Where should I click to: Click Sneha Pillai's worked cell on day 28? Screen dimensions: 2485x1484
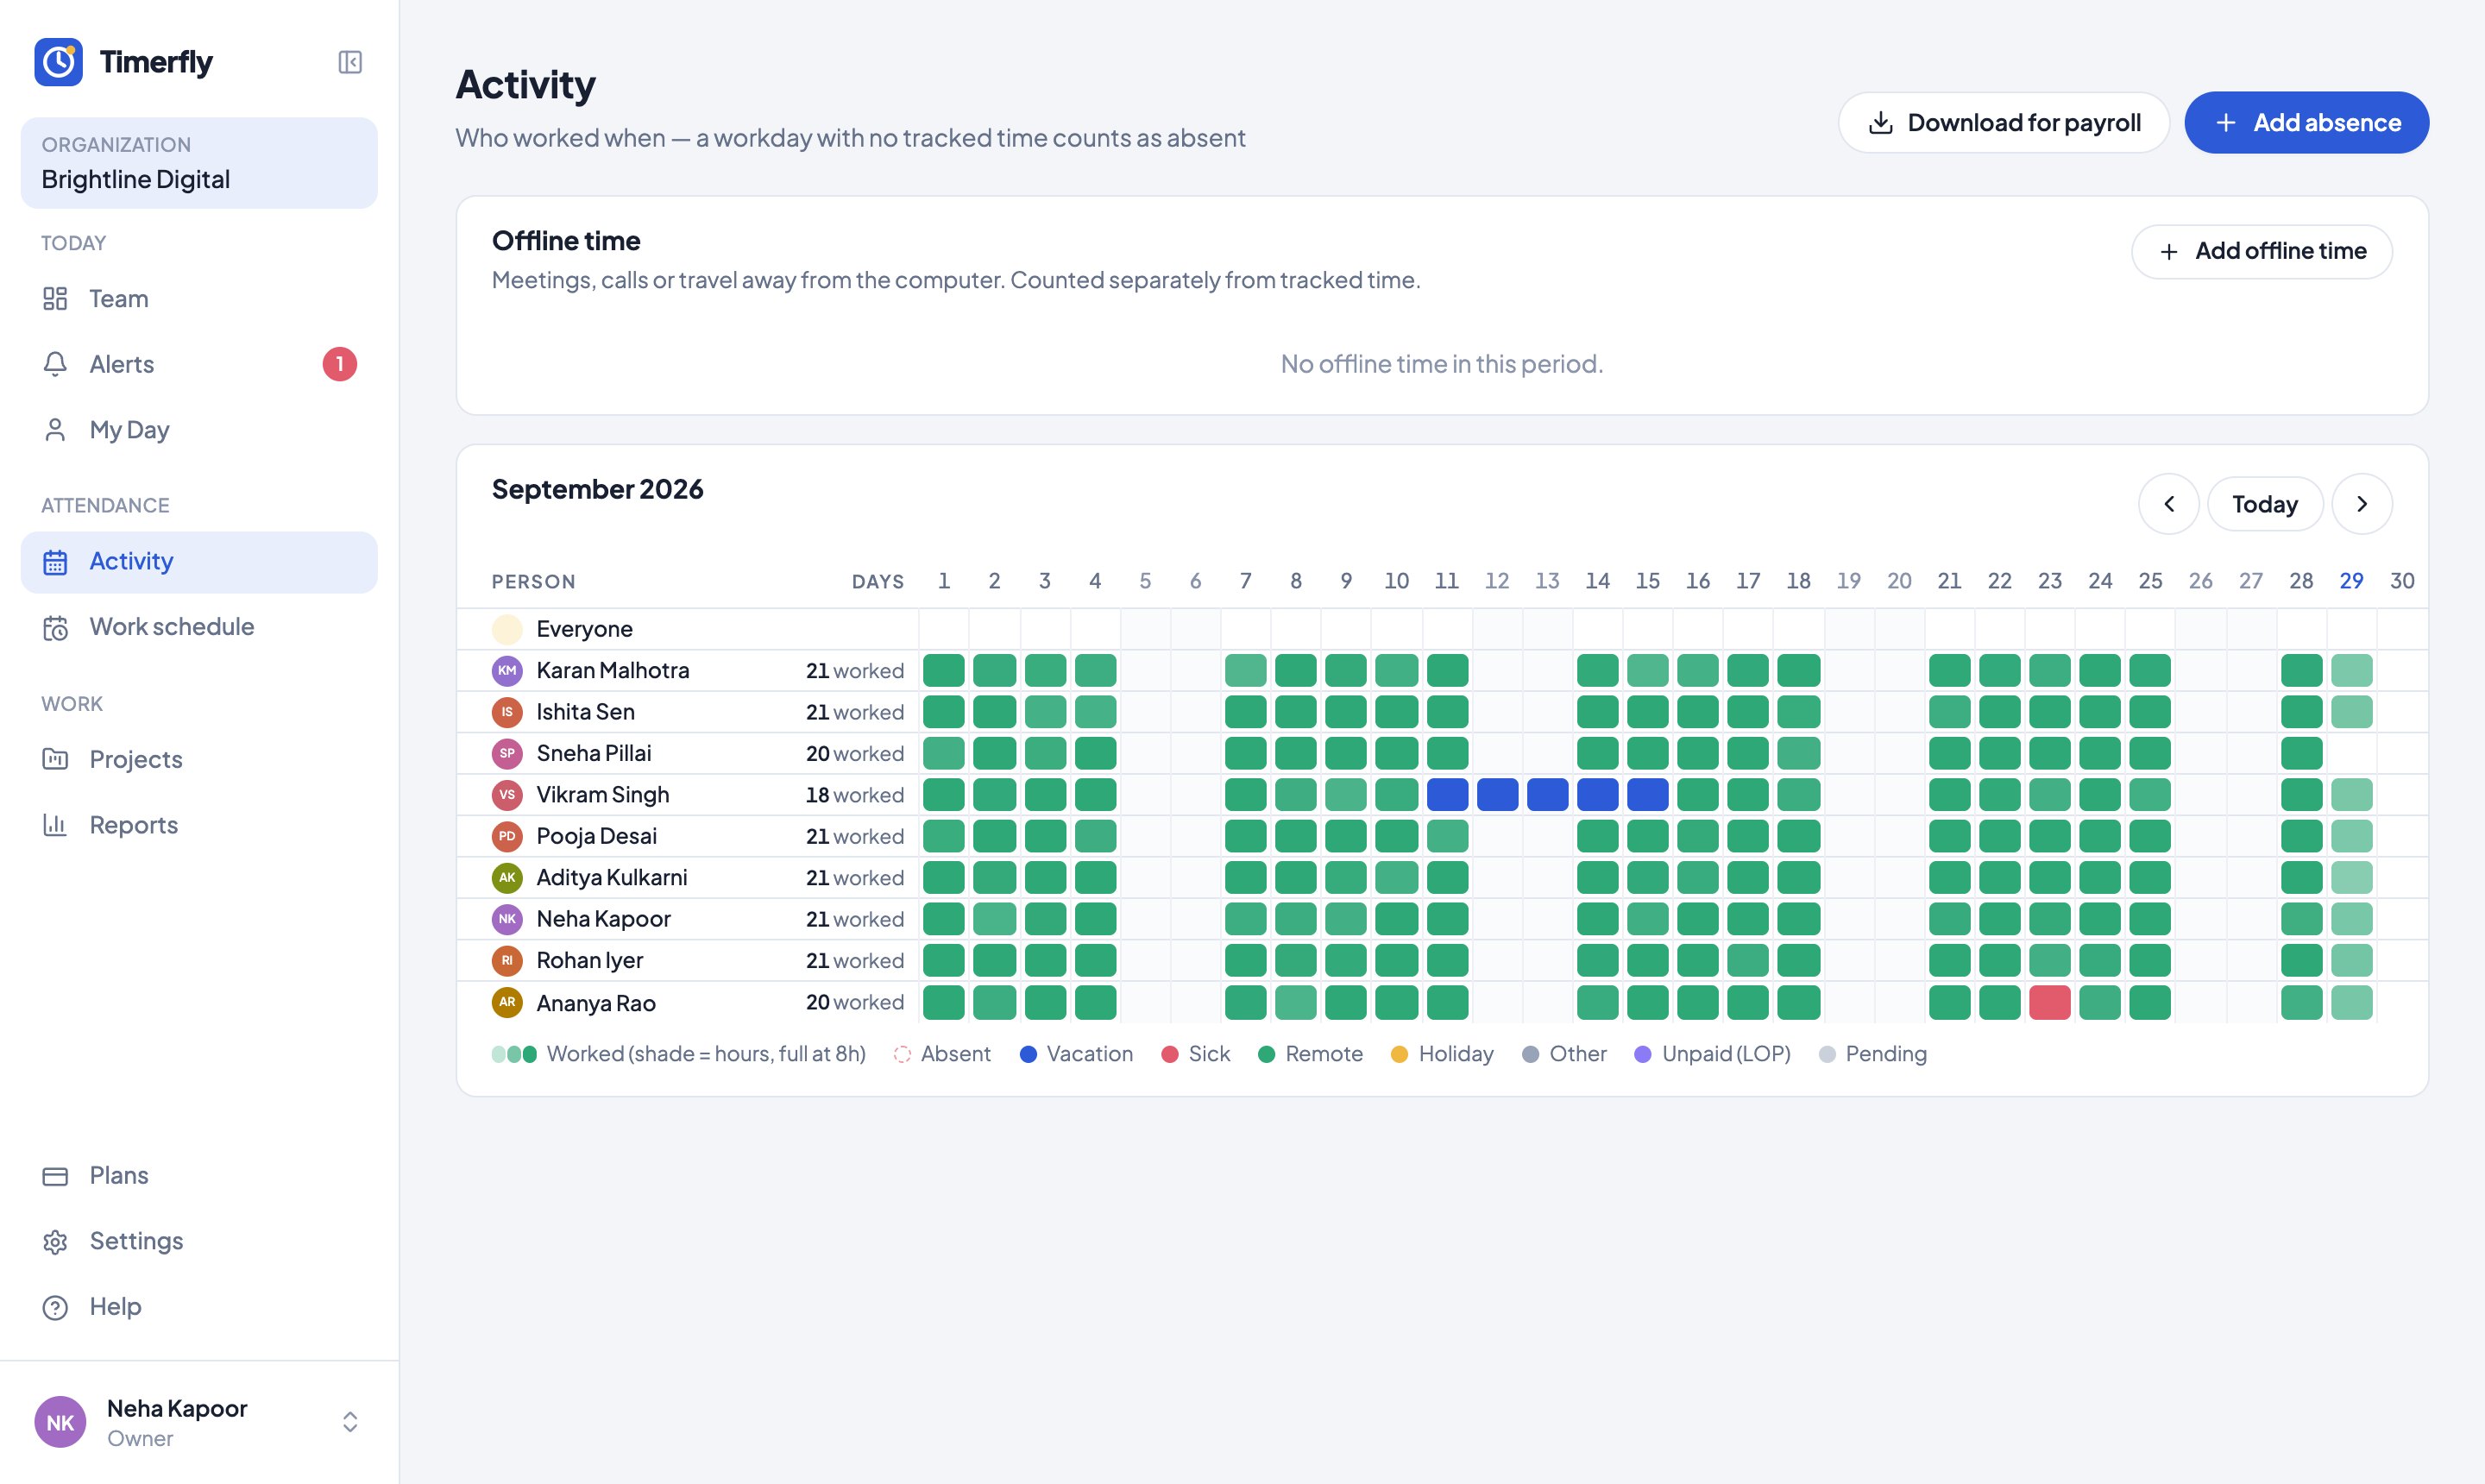pyautogui.click(x=2301, y=753)
